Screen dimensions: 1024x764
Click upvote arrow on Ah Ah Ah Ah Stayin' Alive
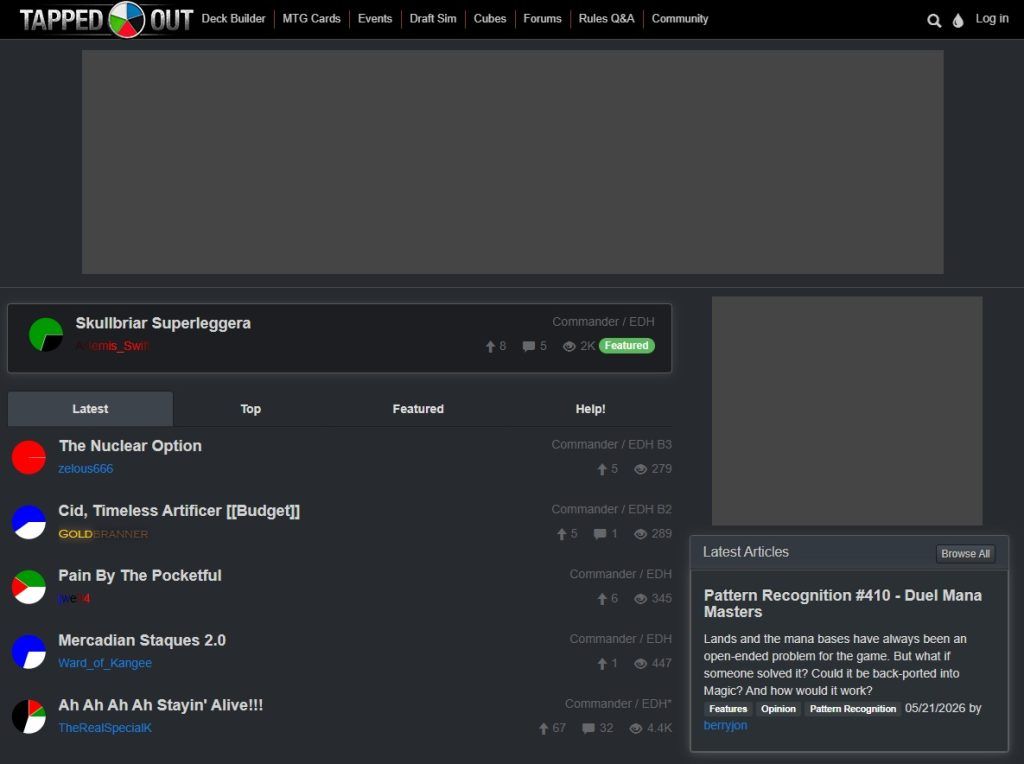point(543,728)
